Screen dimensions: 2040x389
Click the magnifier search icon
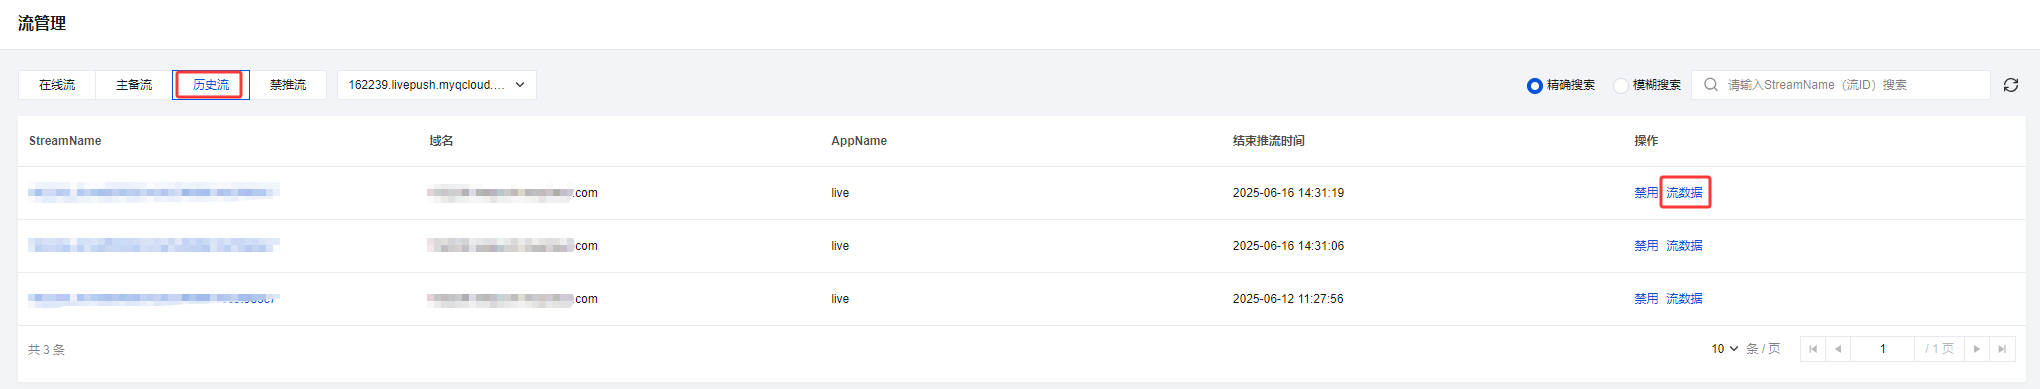coord(1711,85)
